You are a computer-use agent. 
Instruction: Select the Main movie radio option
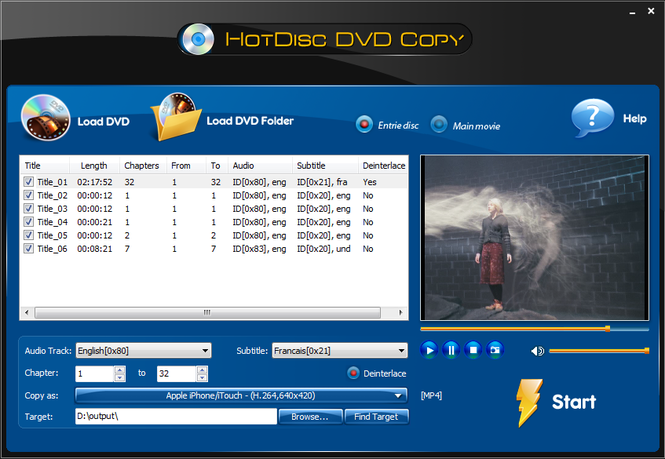[x=439, y=125]
